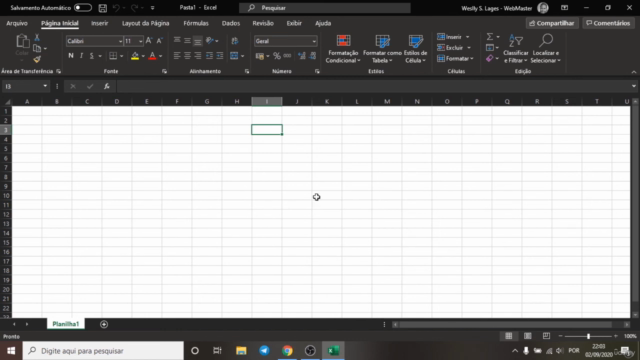
Task: Click the insert function fx icon
Action: [107, 87]
